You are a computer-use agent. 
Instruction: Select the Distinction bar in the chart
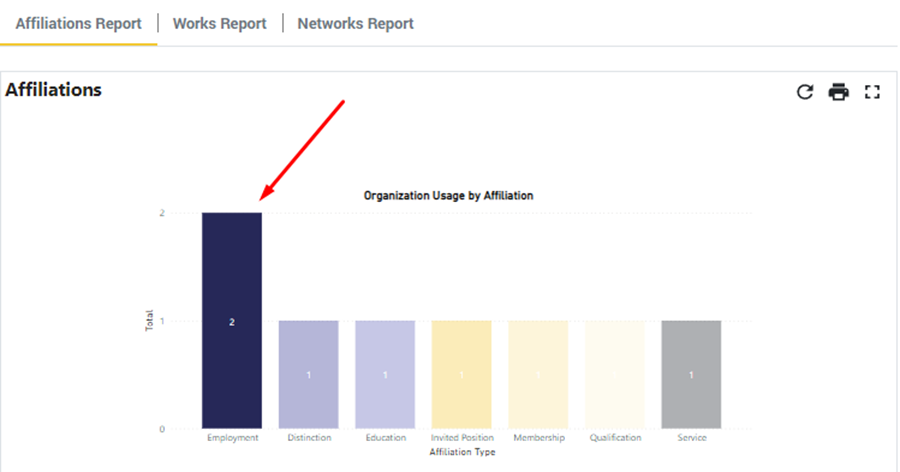coord(308,375)
